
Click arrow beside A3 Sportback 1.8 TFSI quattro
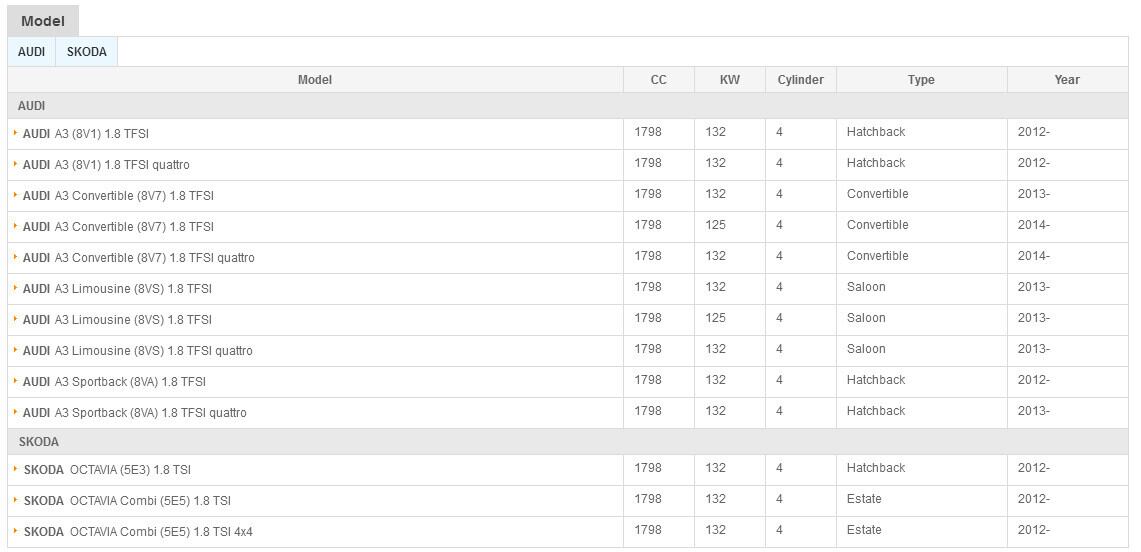(x=16, y=412)
